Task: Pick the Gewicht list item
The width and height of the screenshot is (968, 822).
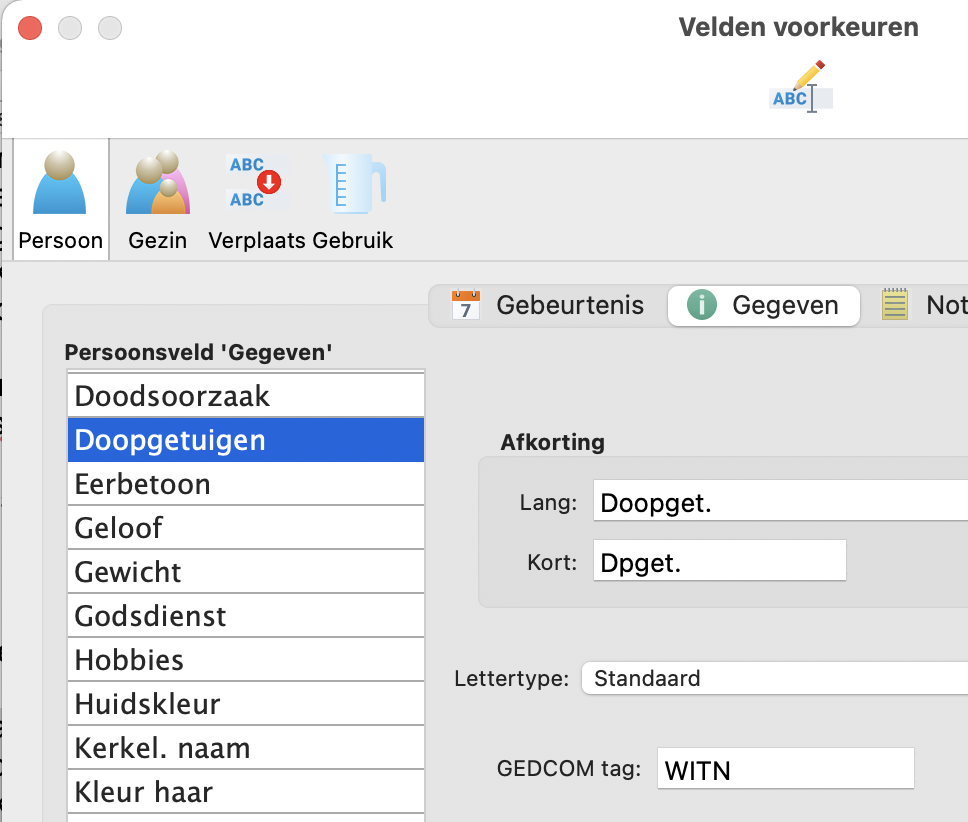Action: 245,572
